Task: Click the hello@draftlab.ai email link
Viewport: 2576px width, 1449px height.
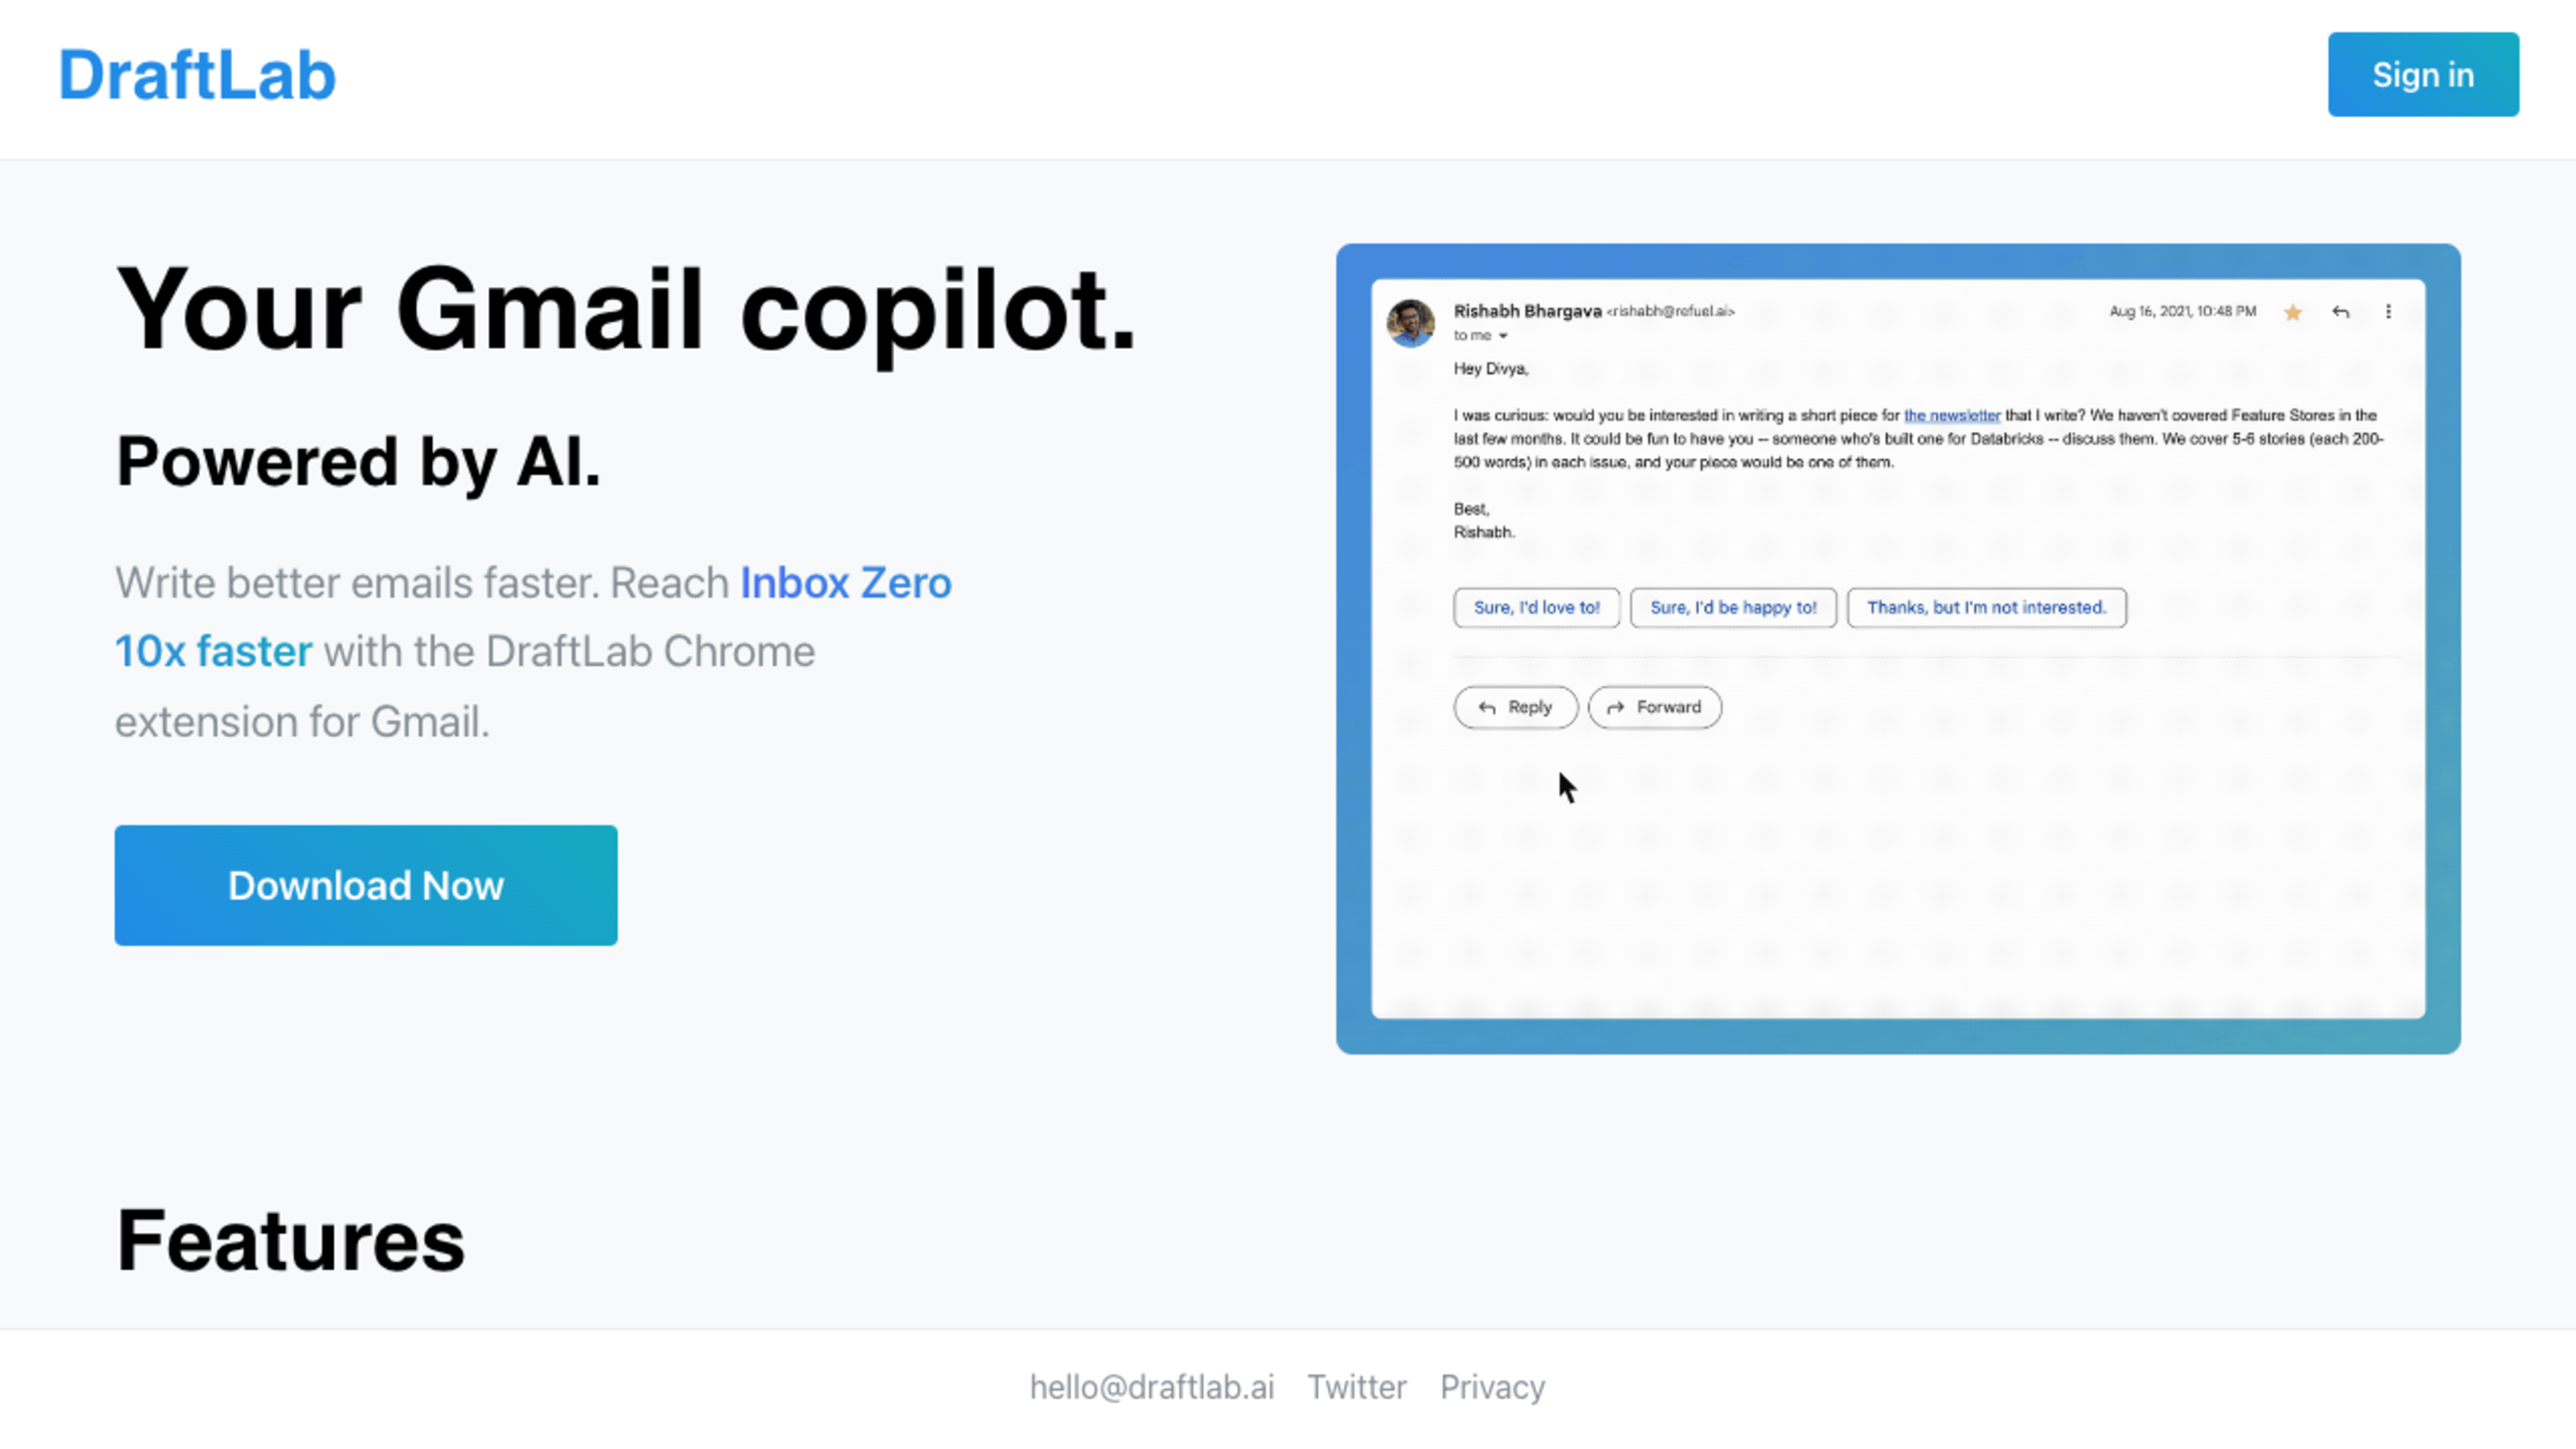Action: click(x=1152, y=1387)
